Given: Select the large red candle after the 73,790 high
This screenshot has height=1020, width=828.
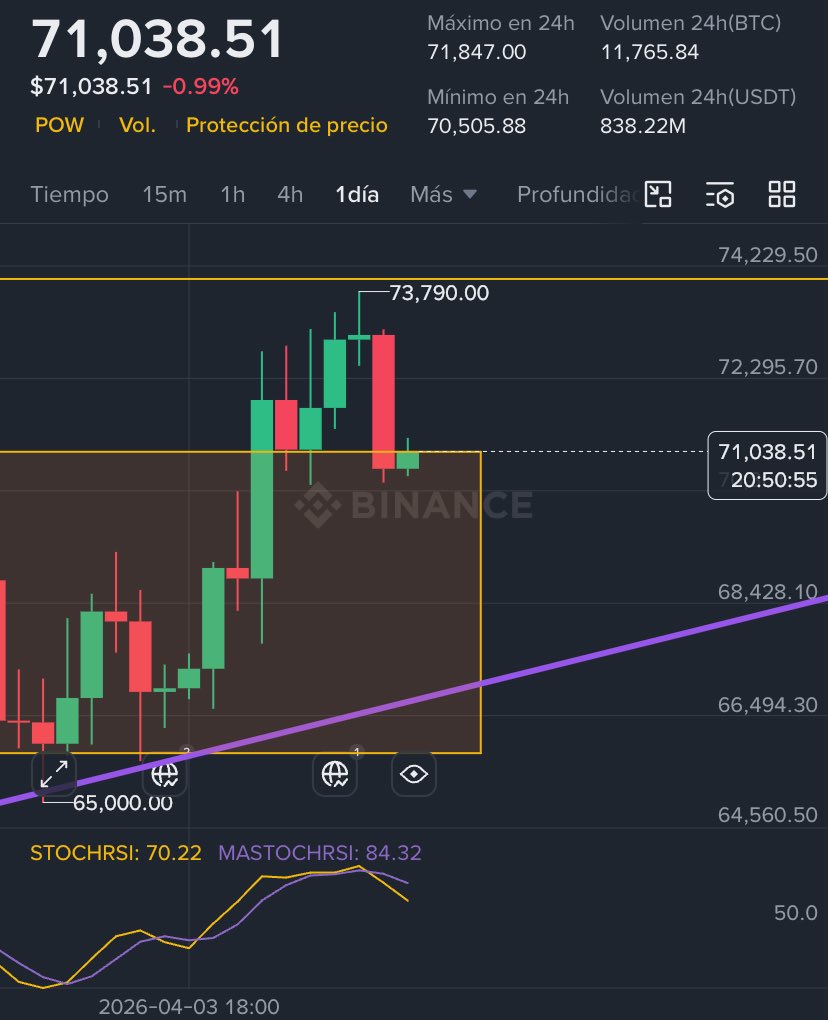Looking at the screenshot, I should pos(383,401).
